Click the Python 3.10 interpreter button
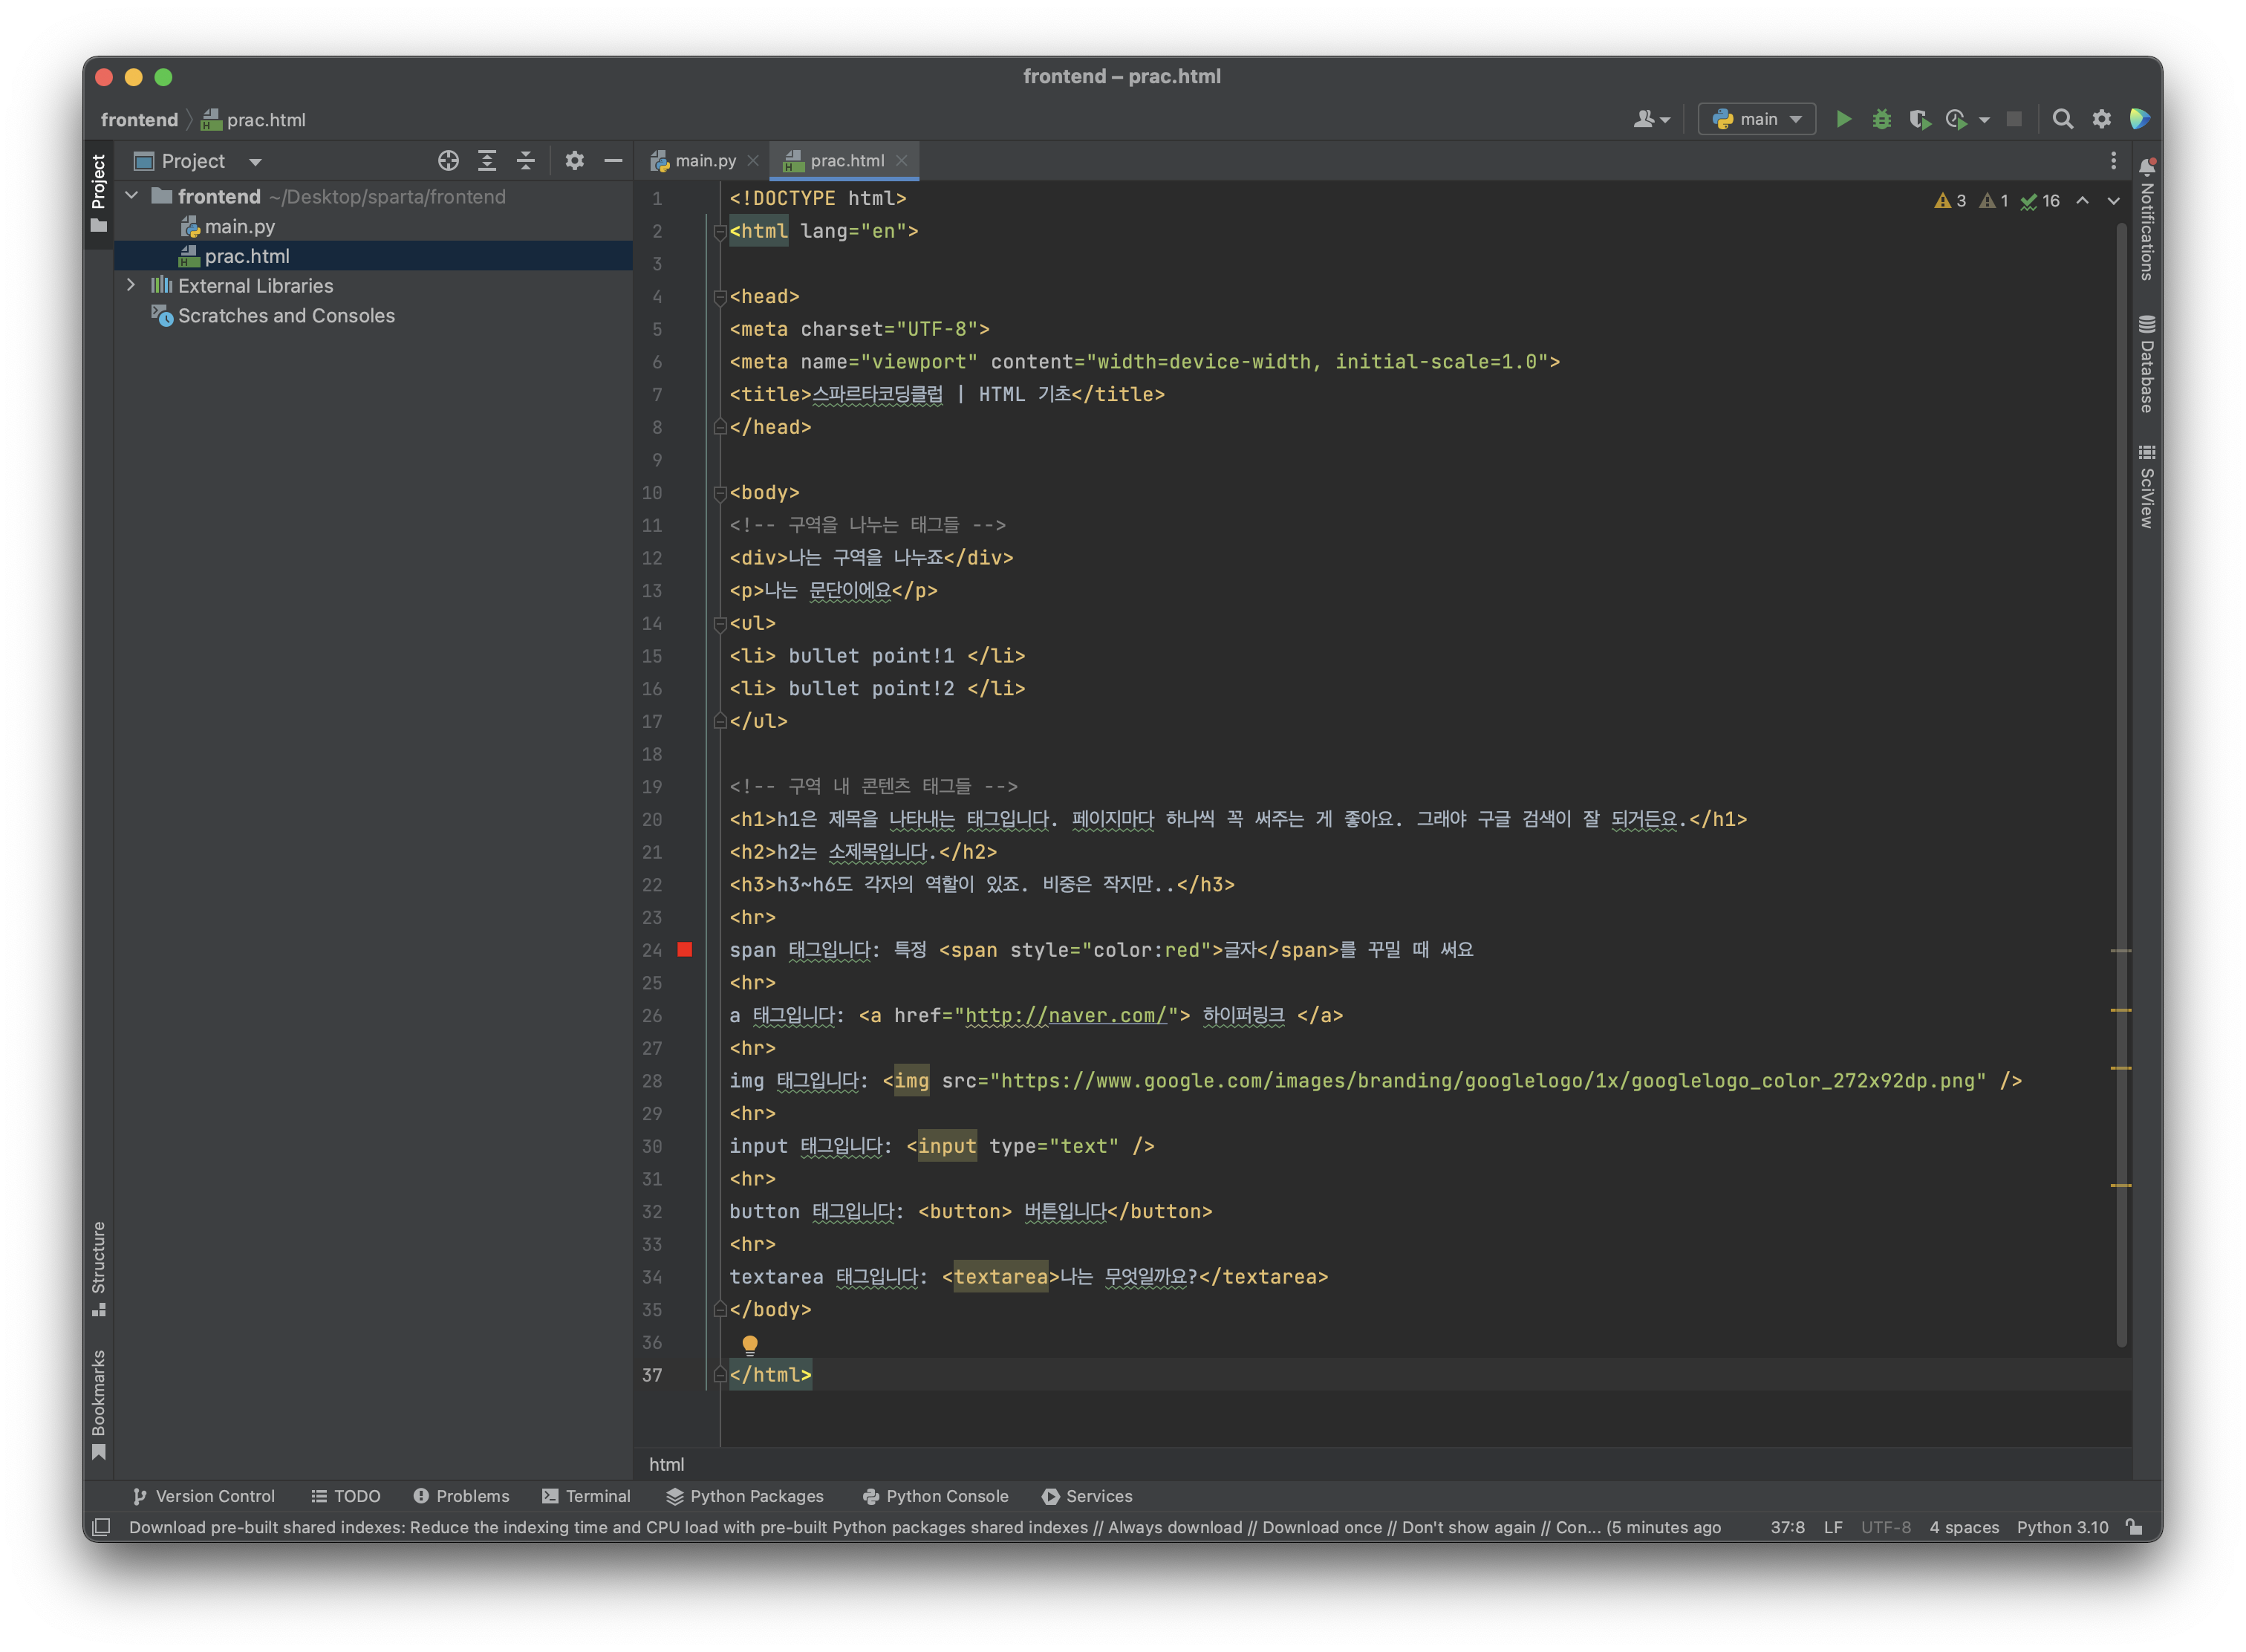This screenshot has height=1652, width=2246. pyautogui.click(x=2061, y=1527)
